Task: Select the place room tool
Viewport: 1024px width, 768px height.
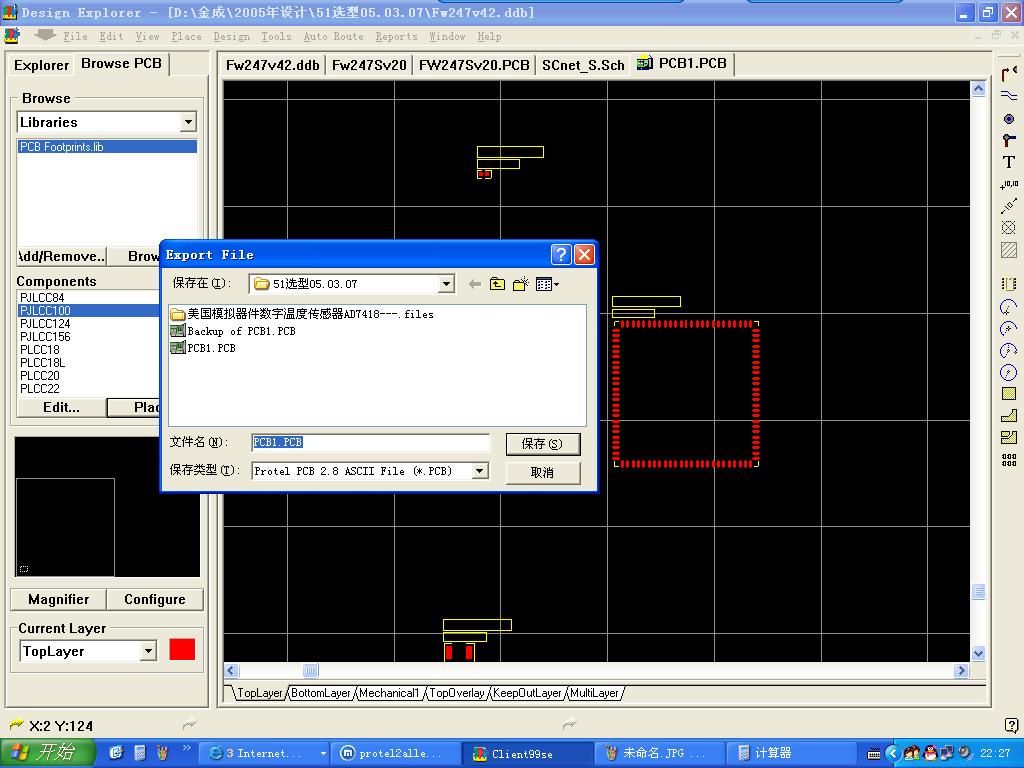Action: point(1009,249)
